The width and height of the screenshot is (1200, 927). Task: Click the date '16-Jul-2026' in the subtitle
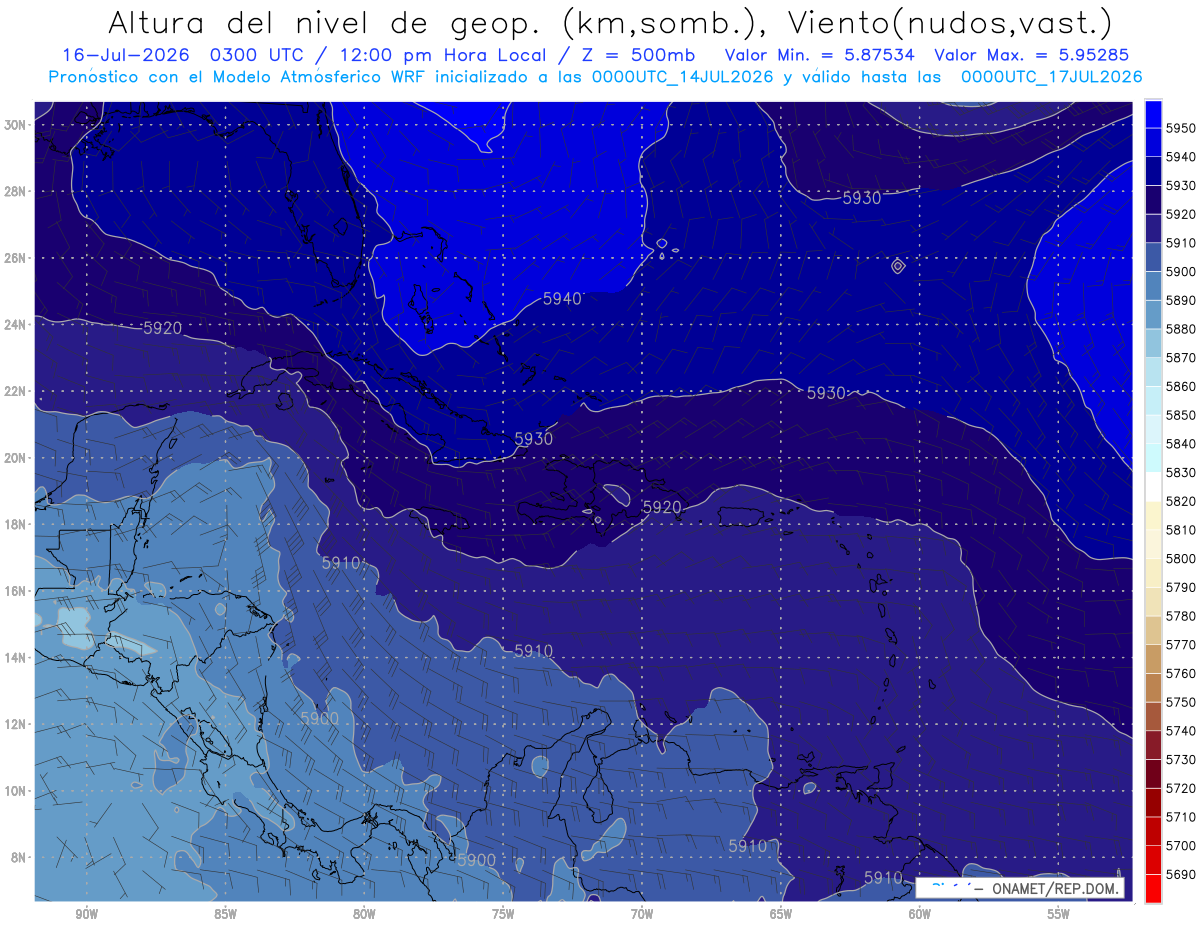[x=124, y=56]
